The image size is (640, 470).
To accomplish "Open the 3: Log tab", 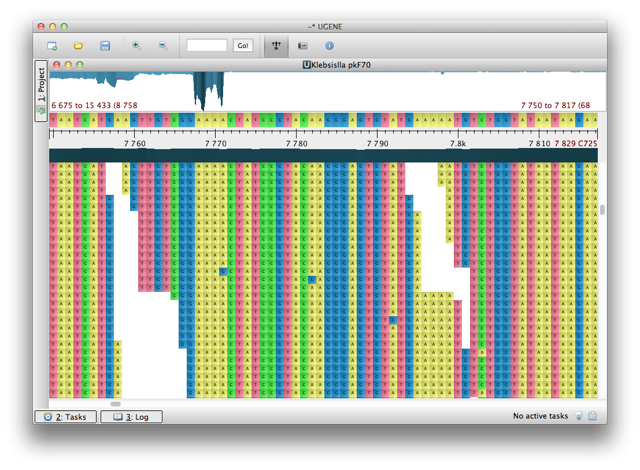I will (x=131, y=417).
